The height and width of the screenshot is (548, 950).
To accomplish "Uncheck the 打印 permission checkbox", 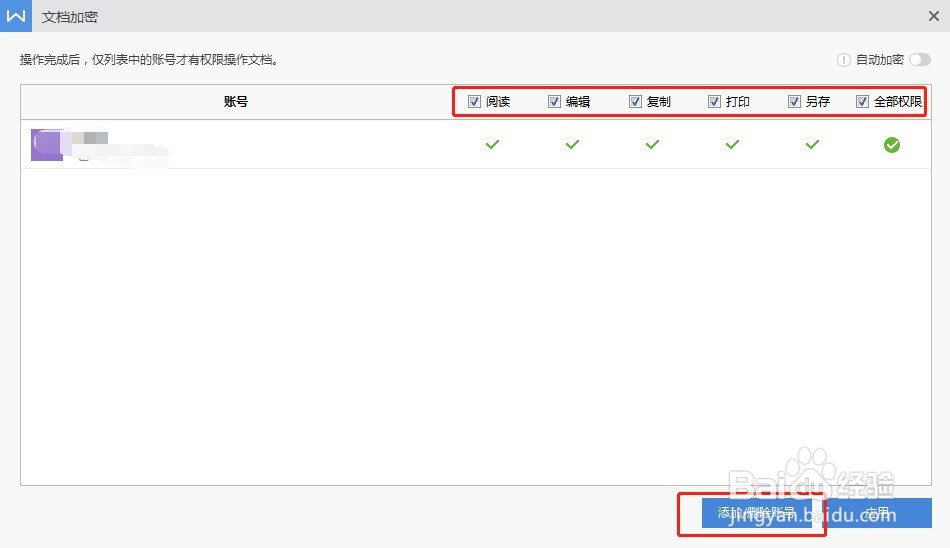I will (x=714, y=101).
